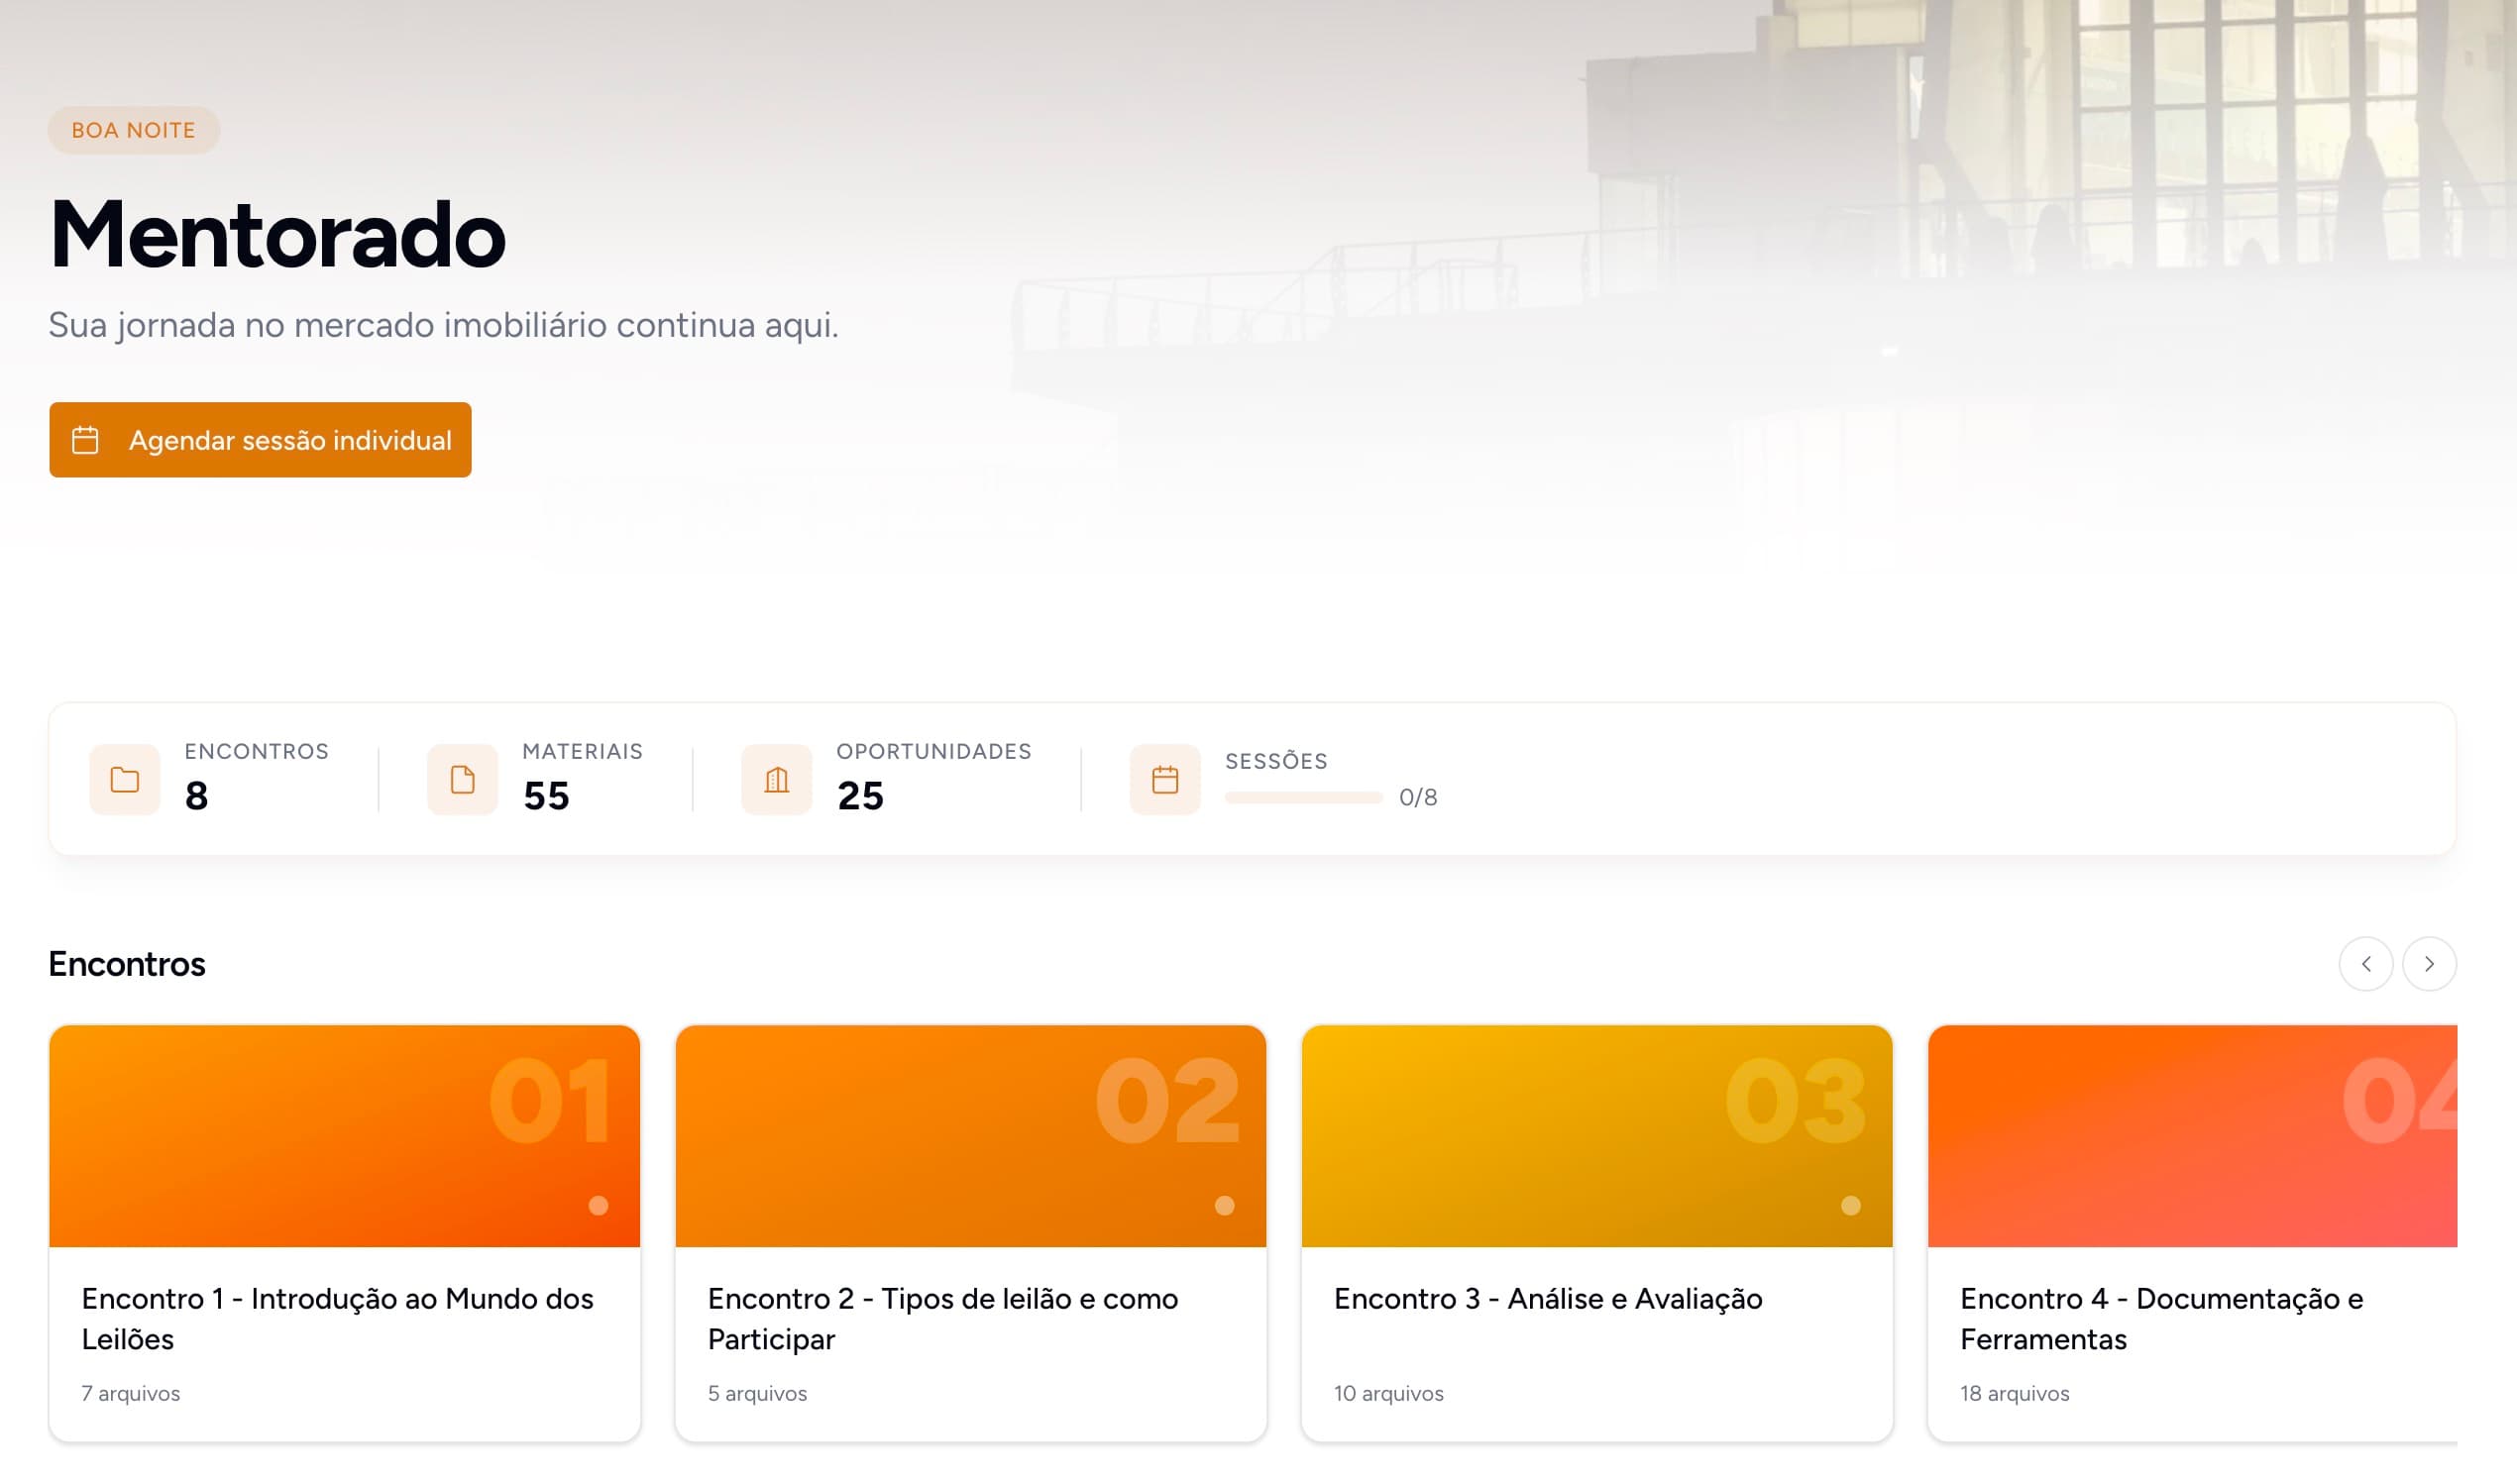Viewport: 2517px width, 1484px height.
Task: Click the Mentorado heading
Action: pyautogui.click(x=277, y=235)
